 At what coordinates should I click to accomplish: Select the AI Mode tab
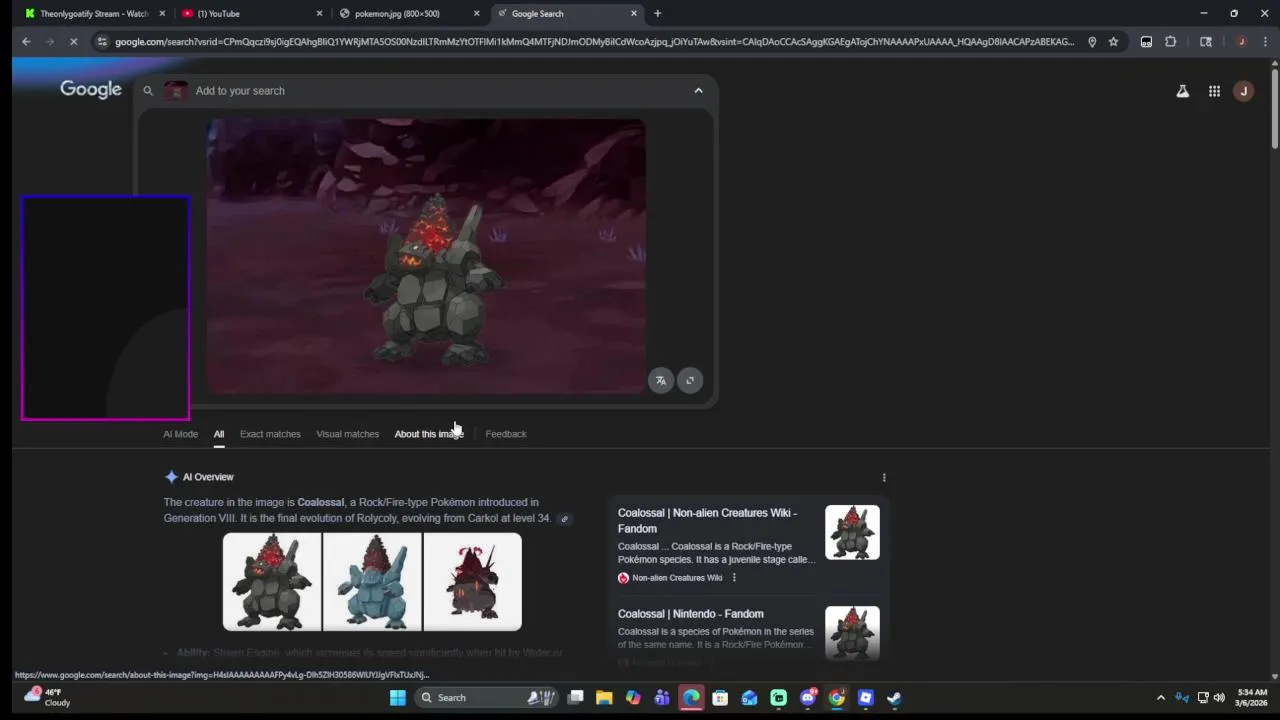pos(181,434)
